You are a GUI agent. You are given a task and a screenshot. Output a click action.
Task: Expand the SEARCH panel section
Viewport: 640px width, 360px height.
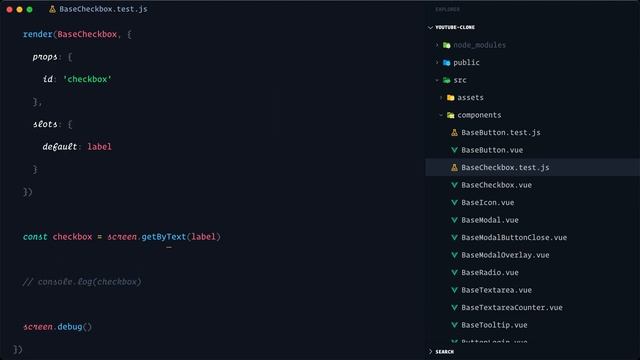pos(430,351)
